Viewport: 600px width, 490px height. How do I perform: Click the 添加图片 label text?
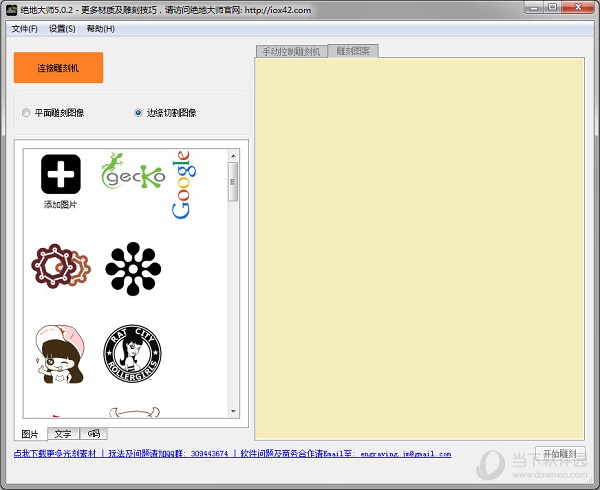tap(60, 205)
